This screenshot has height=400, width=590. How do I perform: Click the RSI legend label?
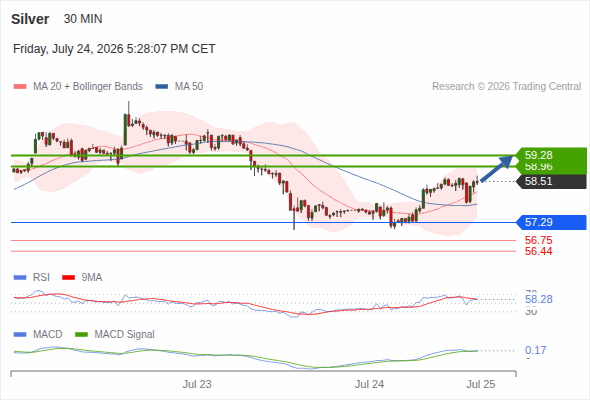(41, 277)
